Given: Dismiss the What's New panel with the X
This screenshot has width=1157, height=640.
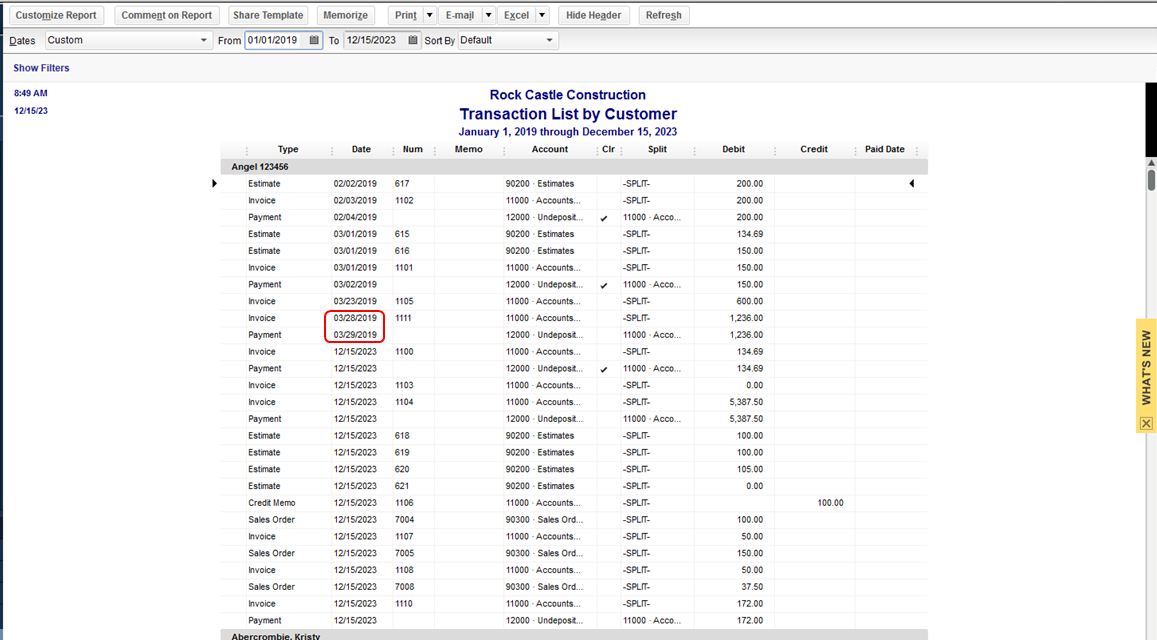Looking at the screenshot, I should tap(1145, 423).
